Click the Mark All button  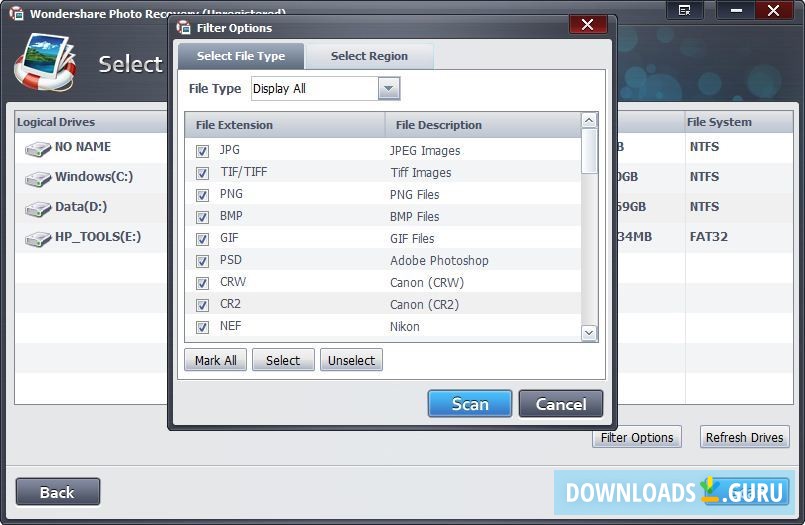click(216, 360)
